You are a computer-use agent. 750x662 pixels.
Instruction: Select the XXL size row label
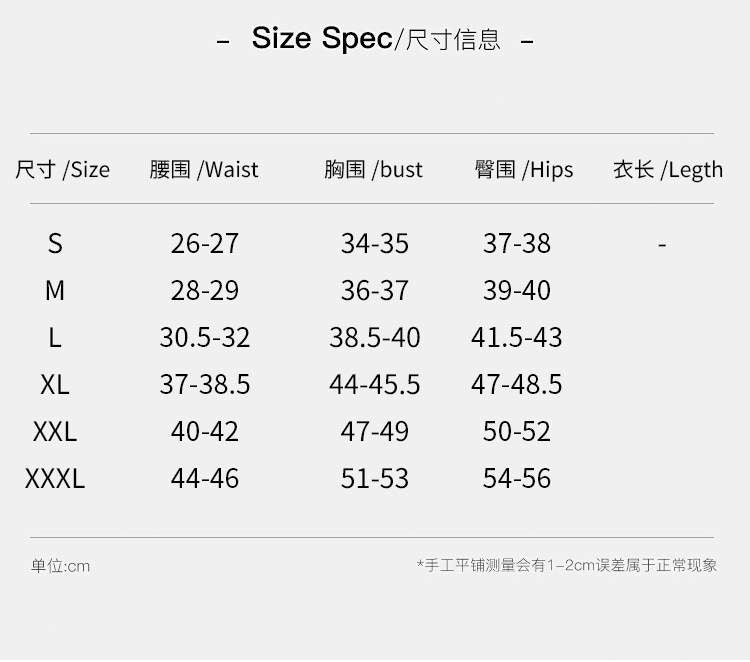coord(55,431)
